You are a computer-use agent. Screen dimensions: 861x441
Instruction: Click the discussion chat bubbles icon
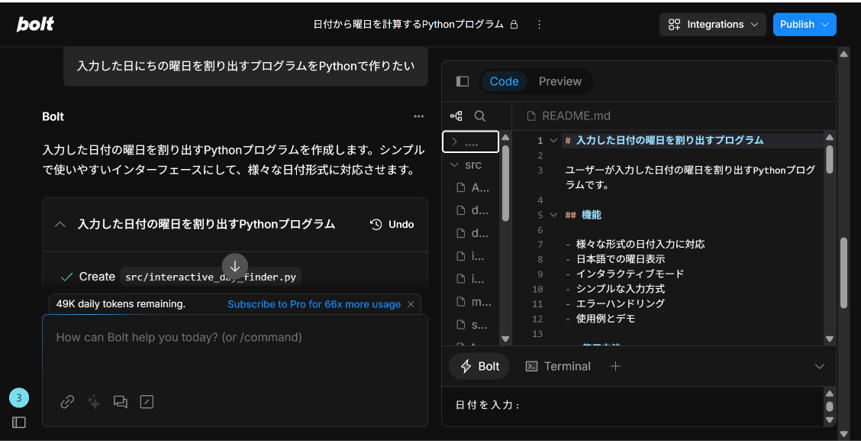120,402
